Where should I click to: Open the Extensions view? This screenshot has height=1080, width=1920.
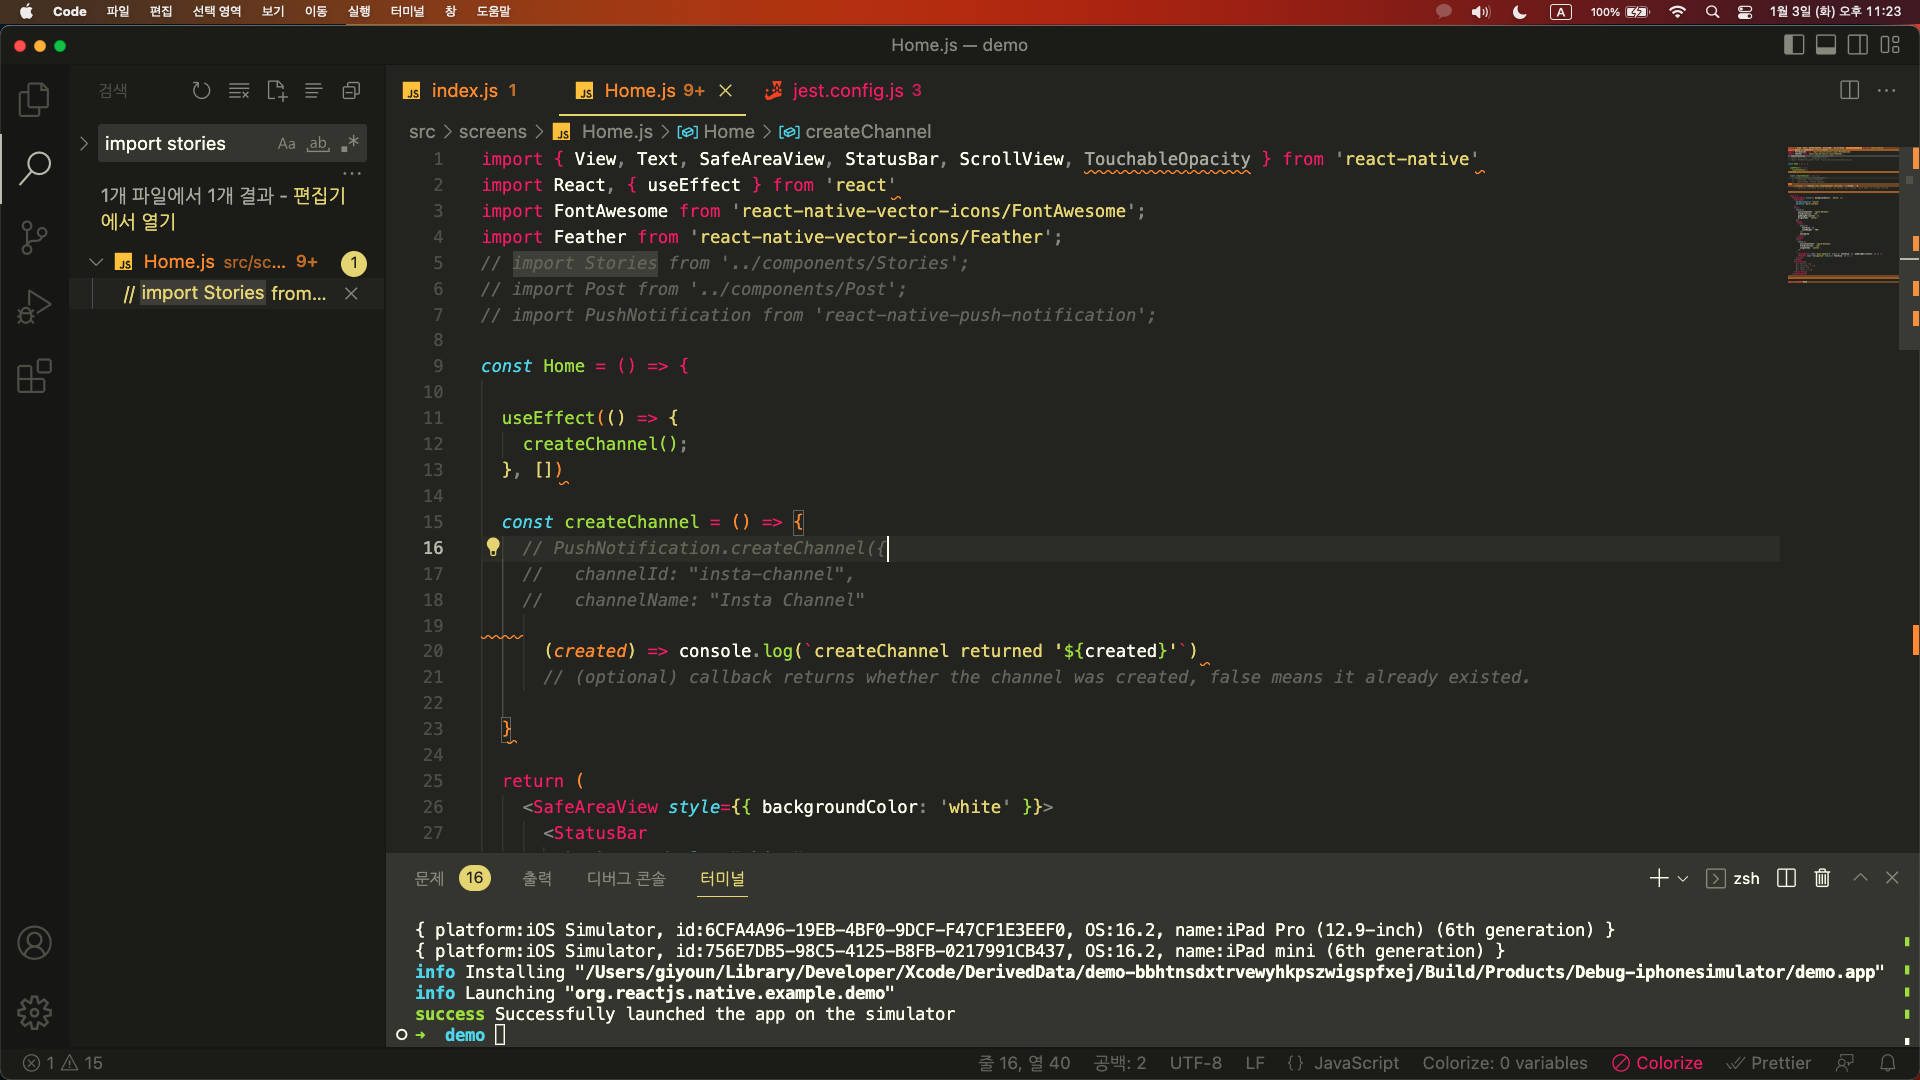pos(34,376)
